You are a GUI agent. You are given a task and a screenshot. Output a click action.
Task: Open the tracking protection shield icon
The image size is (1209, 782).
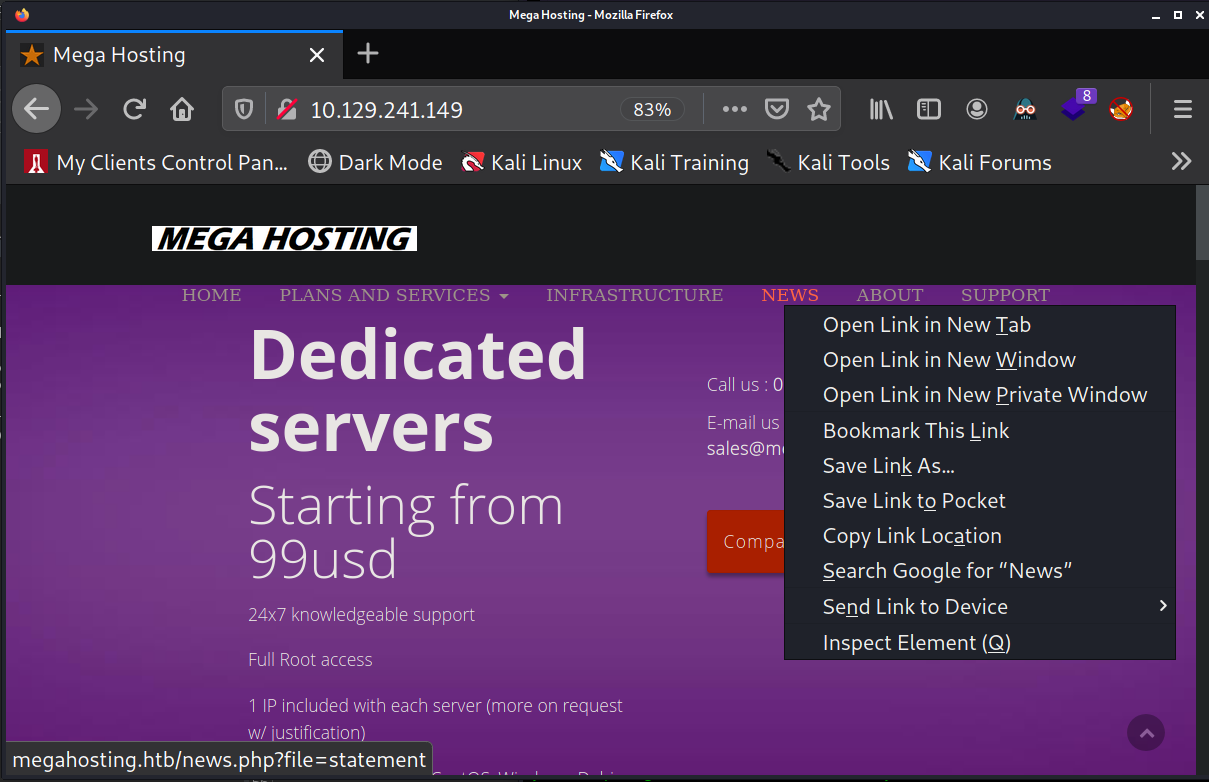(244, 110)
